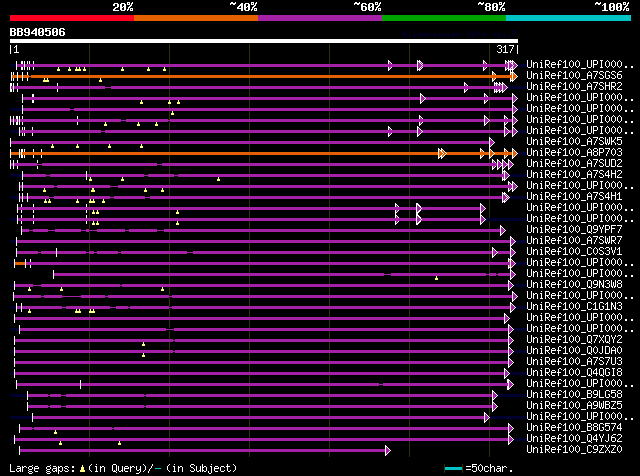The height and width of the screenshot is (476, 640).
Task: Open hit UniRef100_Q9N3W8
Action: tap(574, 285)
